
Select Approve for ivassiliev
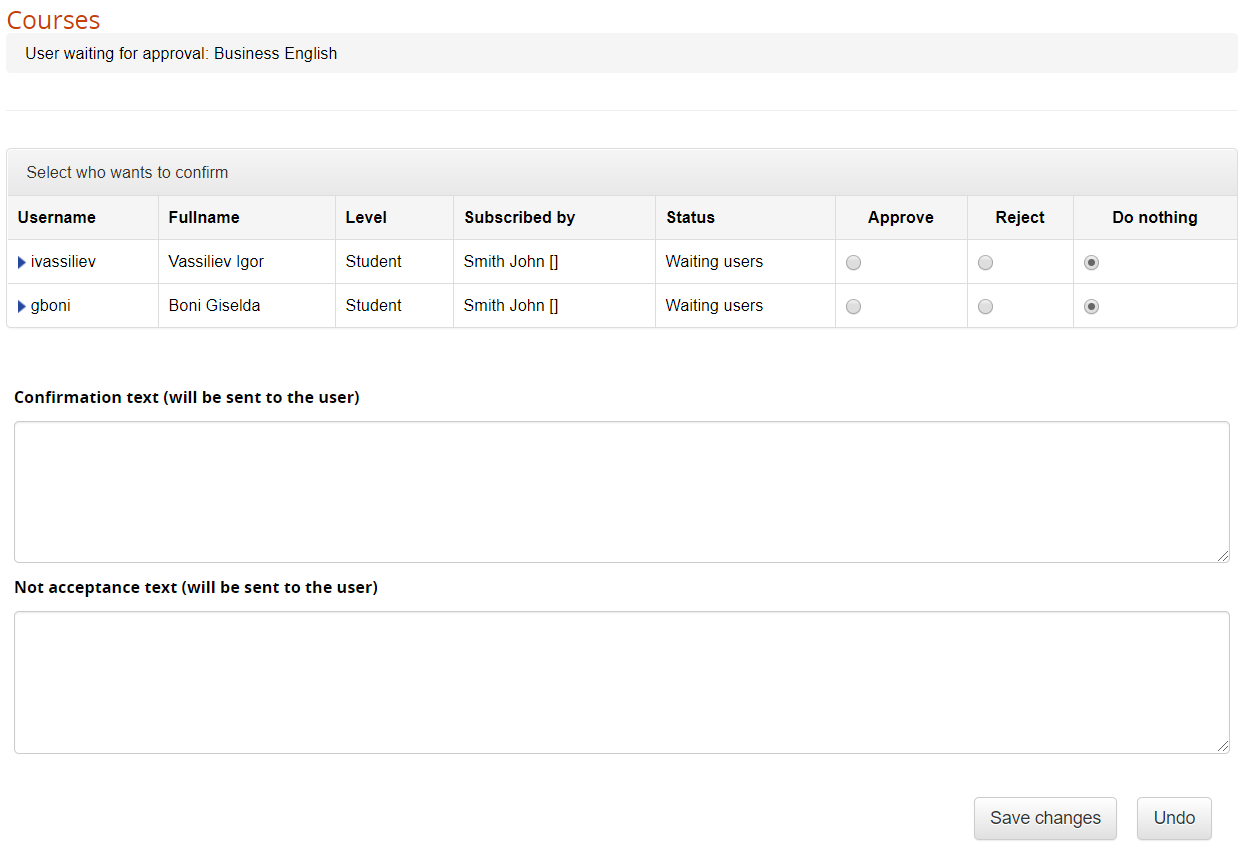[x=853, y=262]
